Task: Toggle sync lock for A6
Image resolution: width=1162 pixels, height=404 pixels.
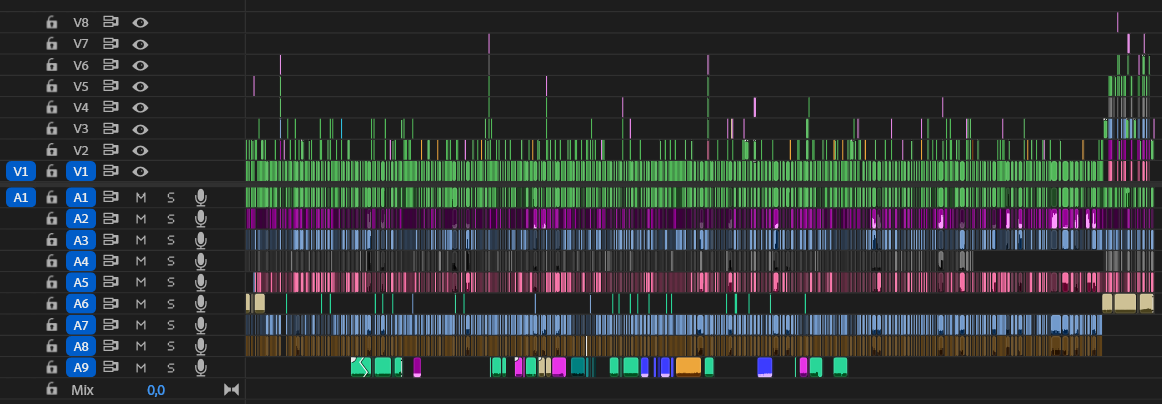Action: (x=110, y=304)
